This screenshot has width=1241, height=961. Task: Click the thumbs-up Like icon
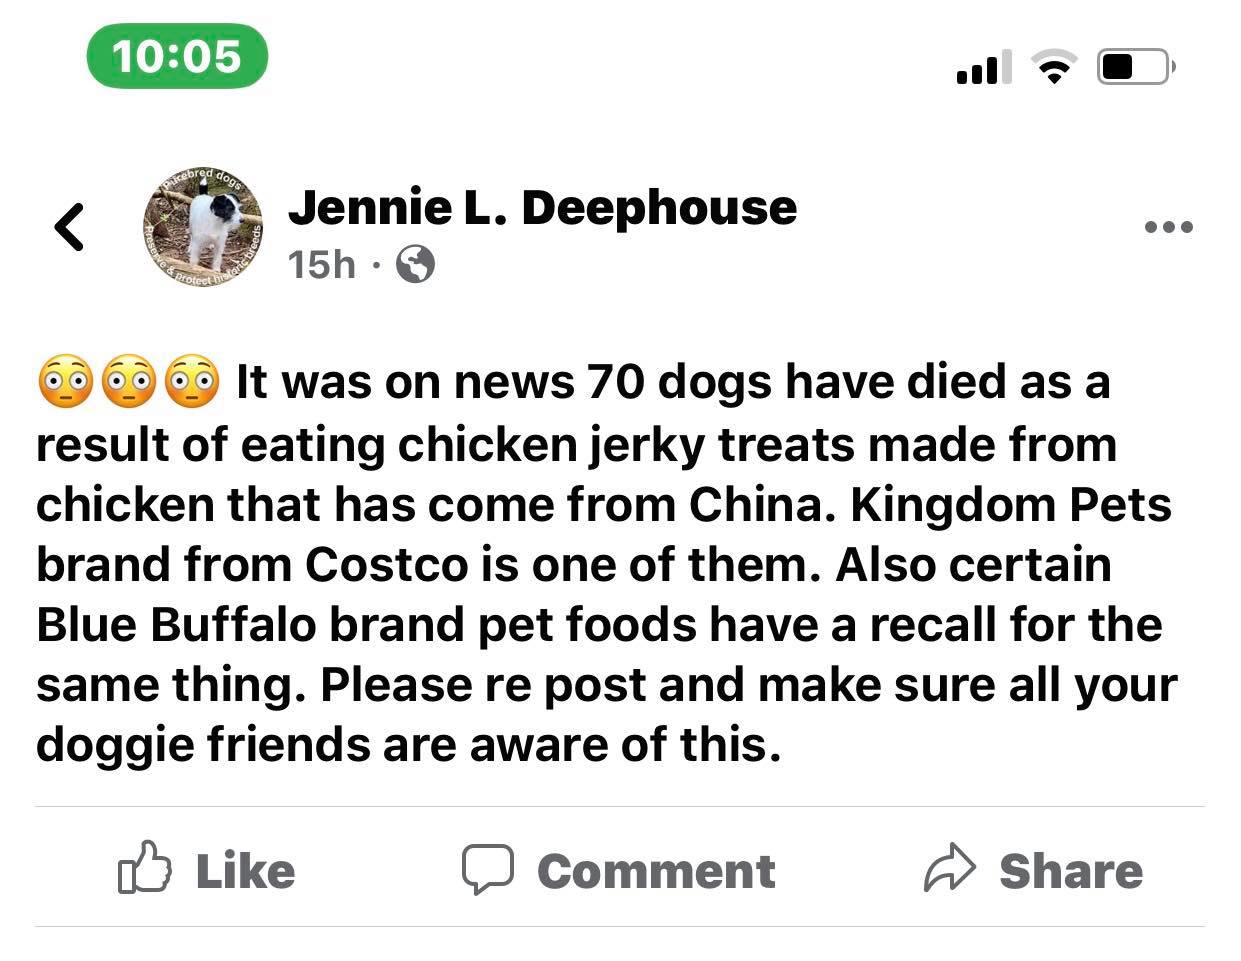pyautogui.click(x=145, y=867)
